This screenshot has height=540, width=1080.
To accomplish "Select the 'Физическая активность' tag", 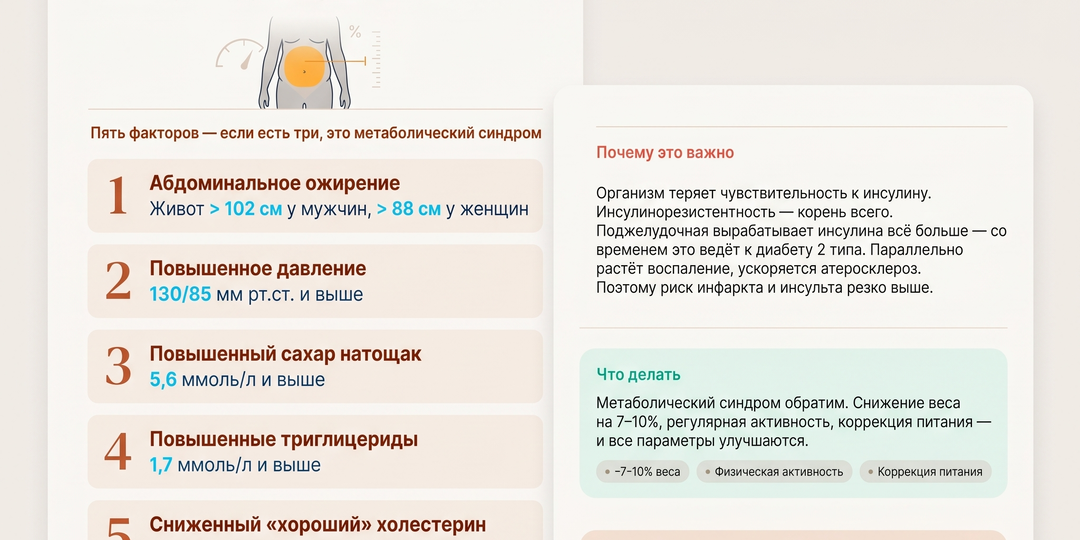I will pos(774,472).
